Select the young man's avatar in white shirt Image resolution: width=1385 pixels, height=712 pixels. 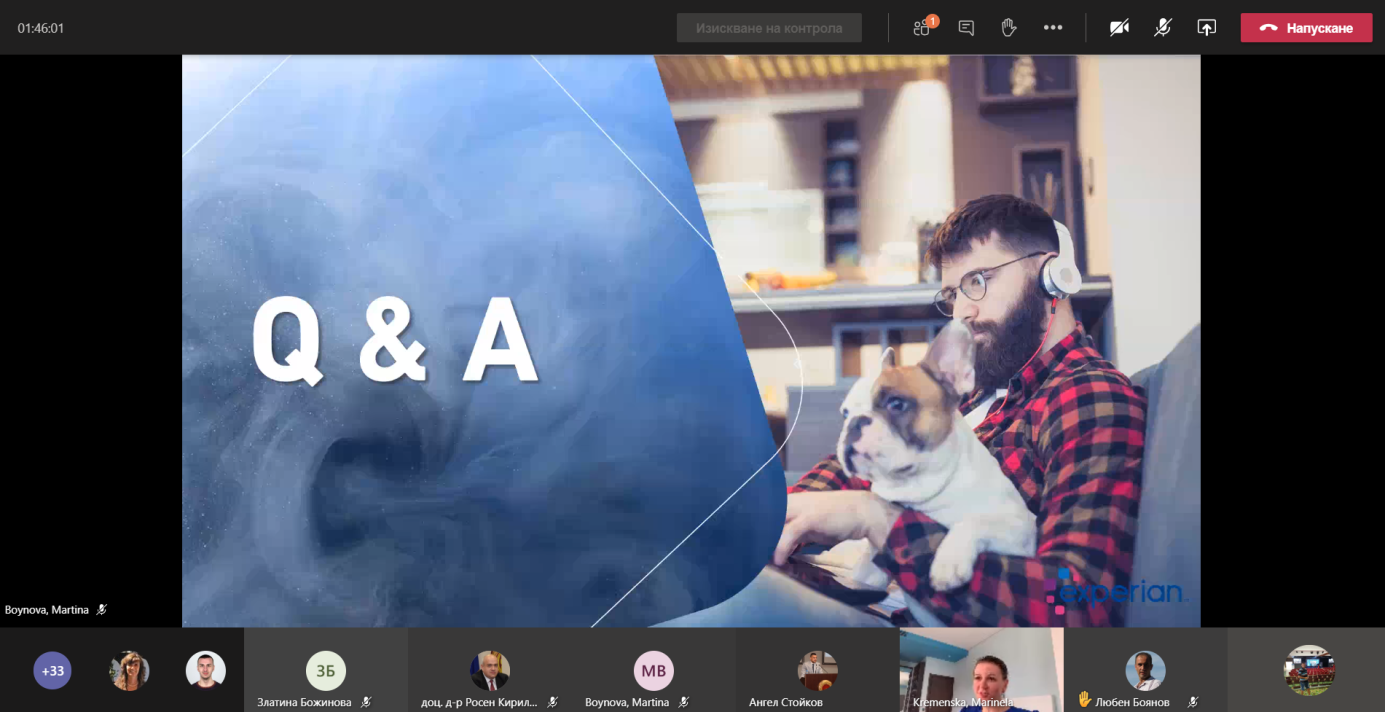tap(206, 671)
